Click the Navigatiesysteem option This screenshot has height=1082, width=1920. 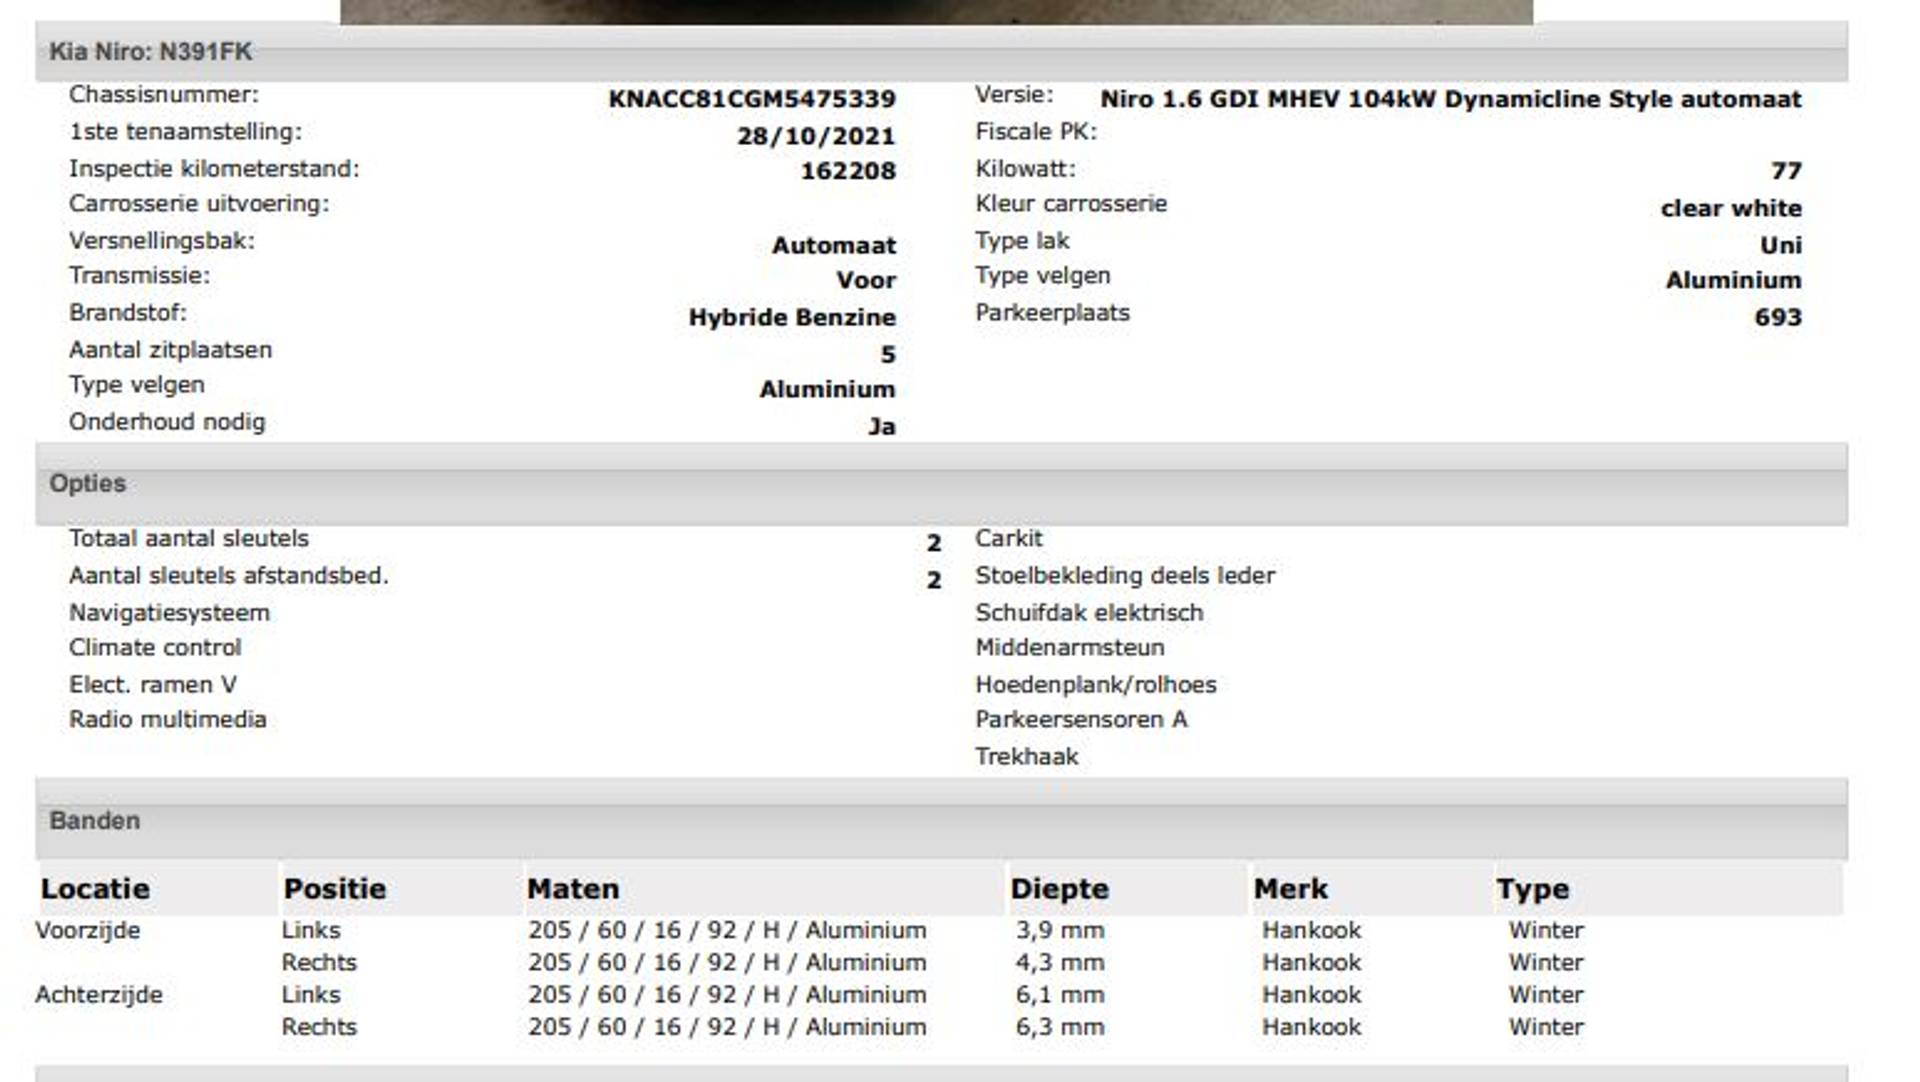point(169,613)
